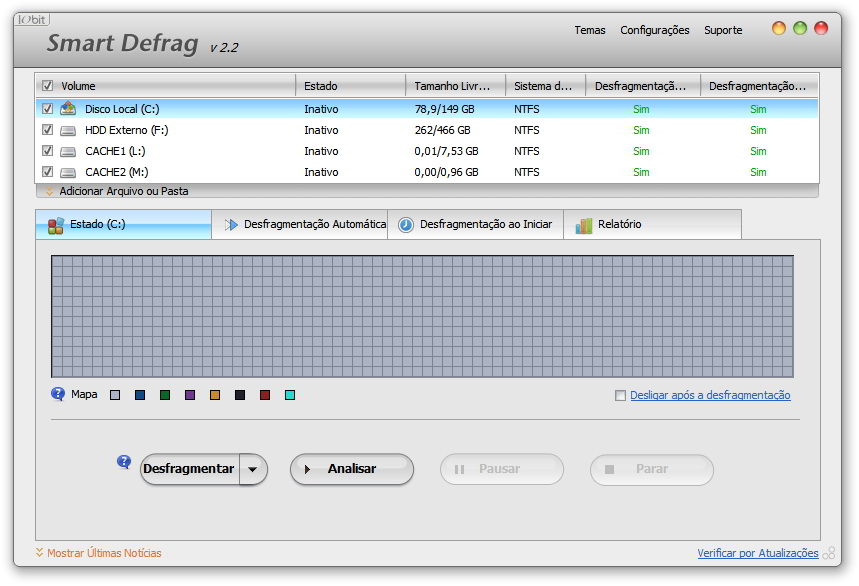Open the Configurações menu
This screenshot has width=859, height=586.
pos(655,30)
